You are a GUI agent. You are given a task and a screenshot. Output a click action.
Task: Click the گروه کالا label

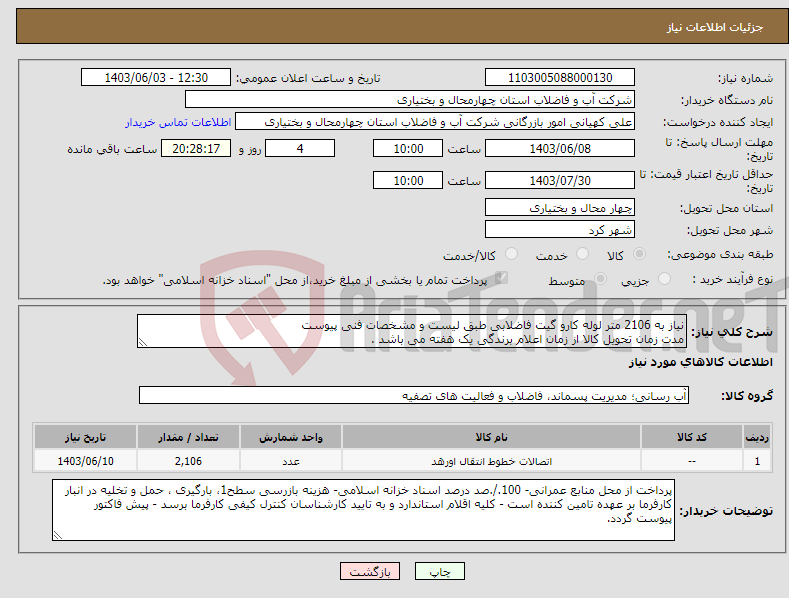747,396
